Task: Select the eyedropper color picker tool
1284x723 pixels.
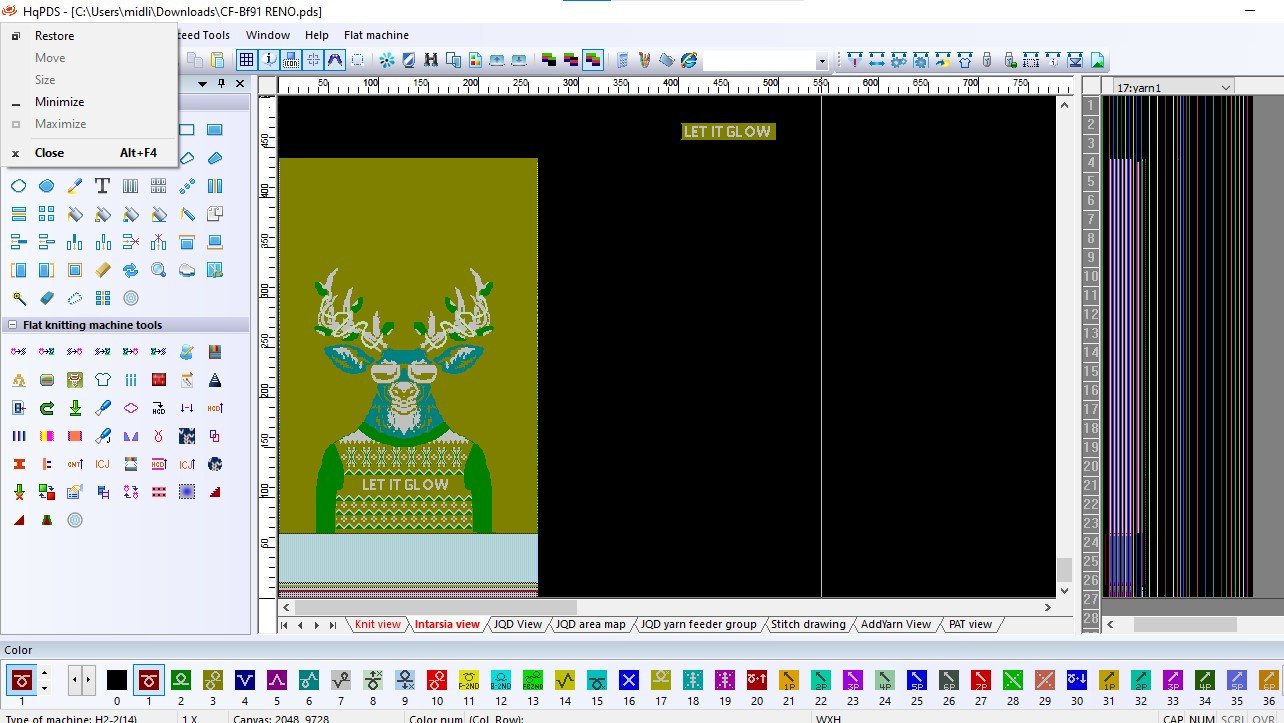Action: (x=74, y=186)
